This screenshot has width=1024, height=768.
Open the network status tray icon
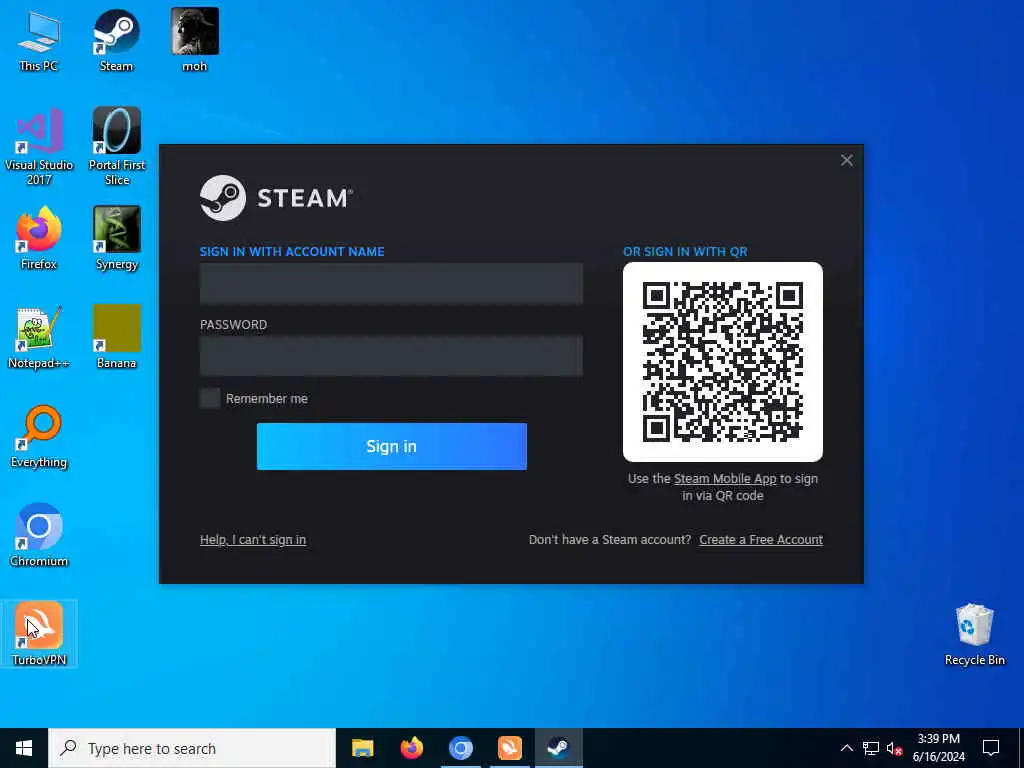pyautogui.click(x=871, y=748)
